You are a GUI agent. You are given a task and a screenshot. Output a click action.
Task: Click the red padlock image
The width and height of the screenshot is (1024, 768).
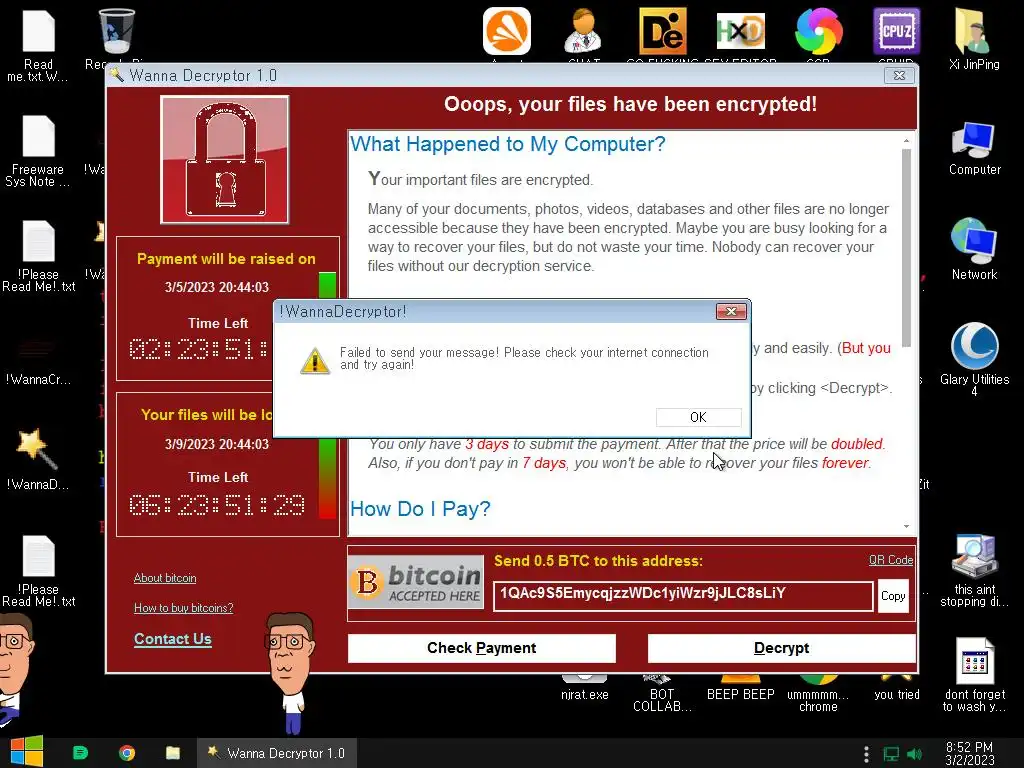point(225,160)
